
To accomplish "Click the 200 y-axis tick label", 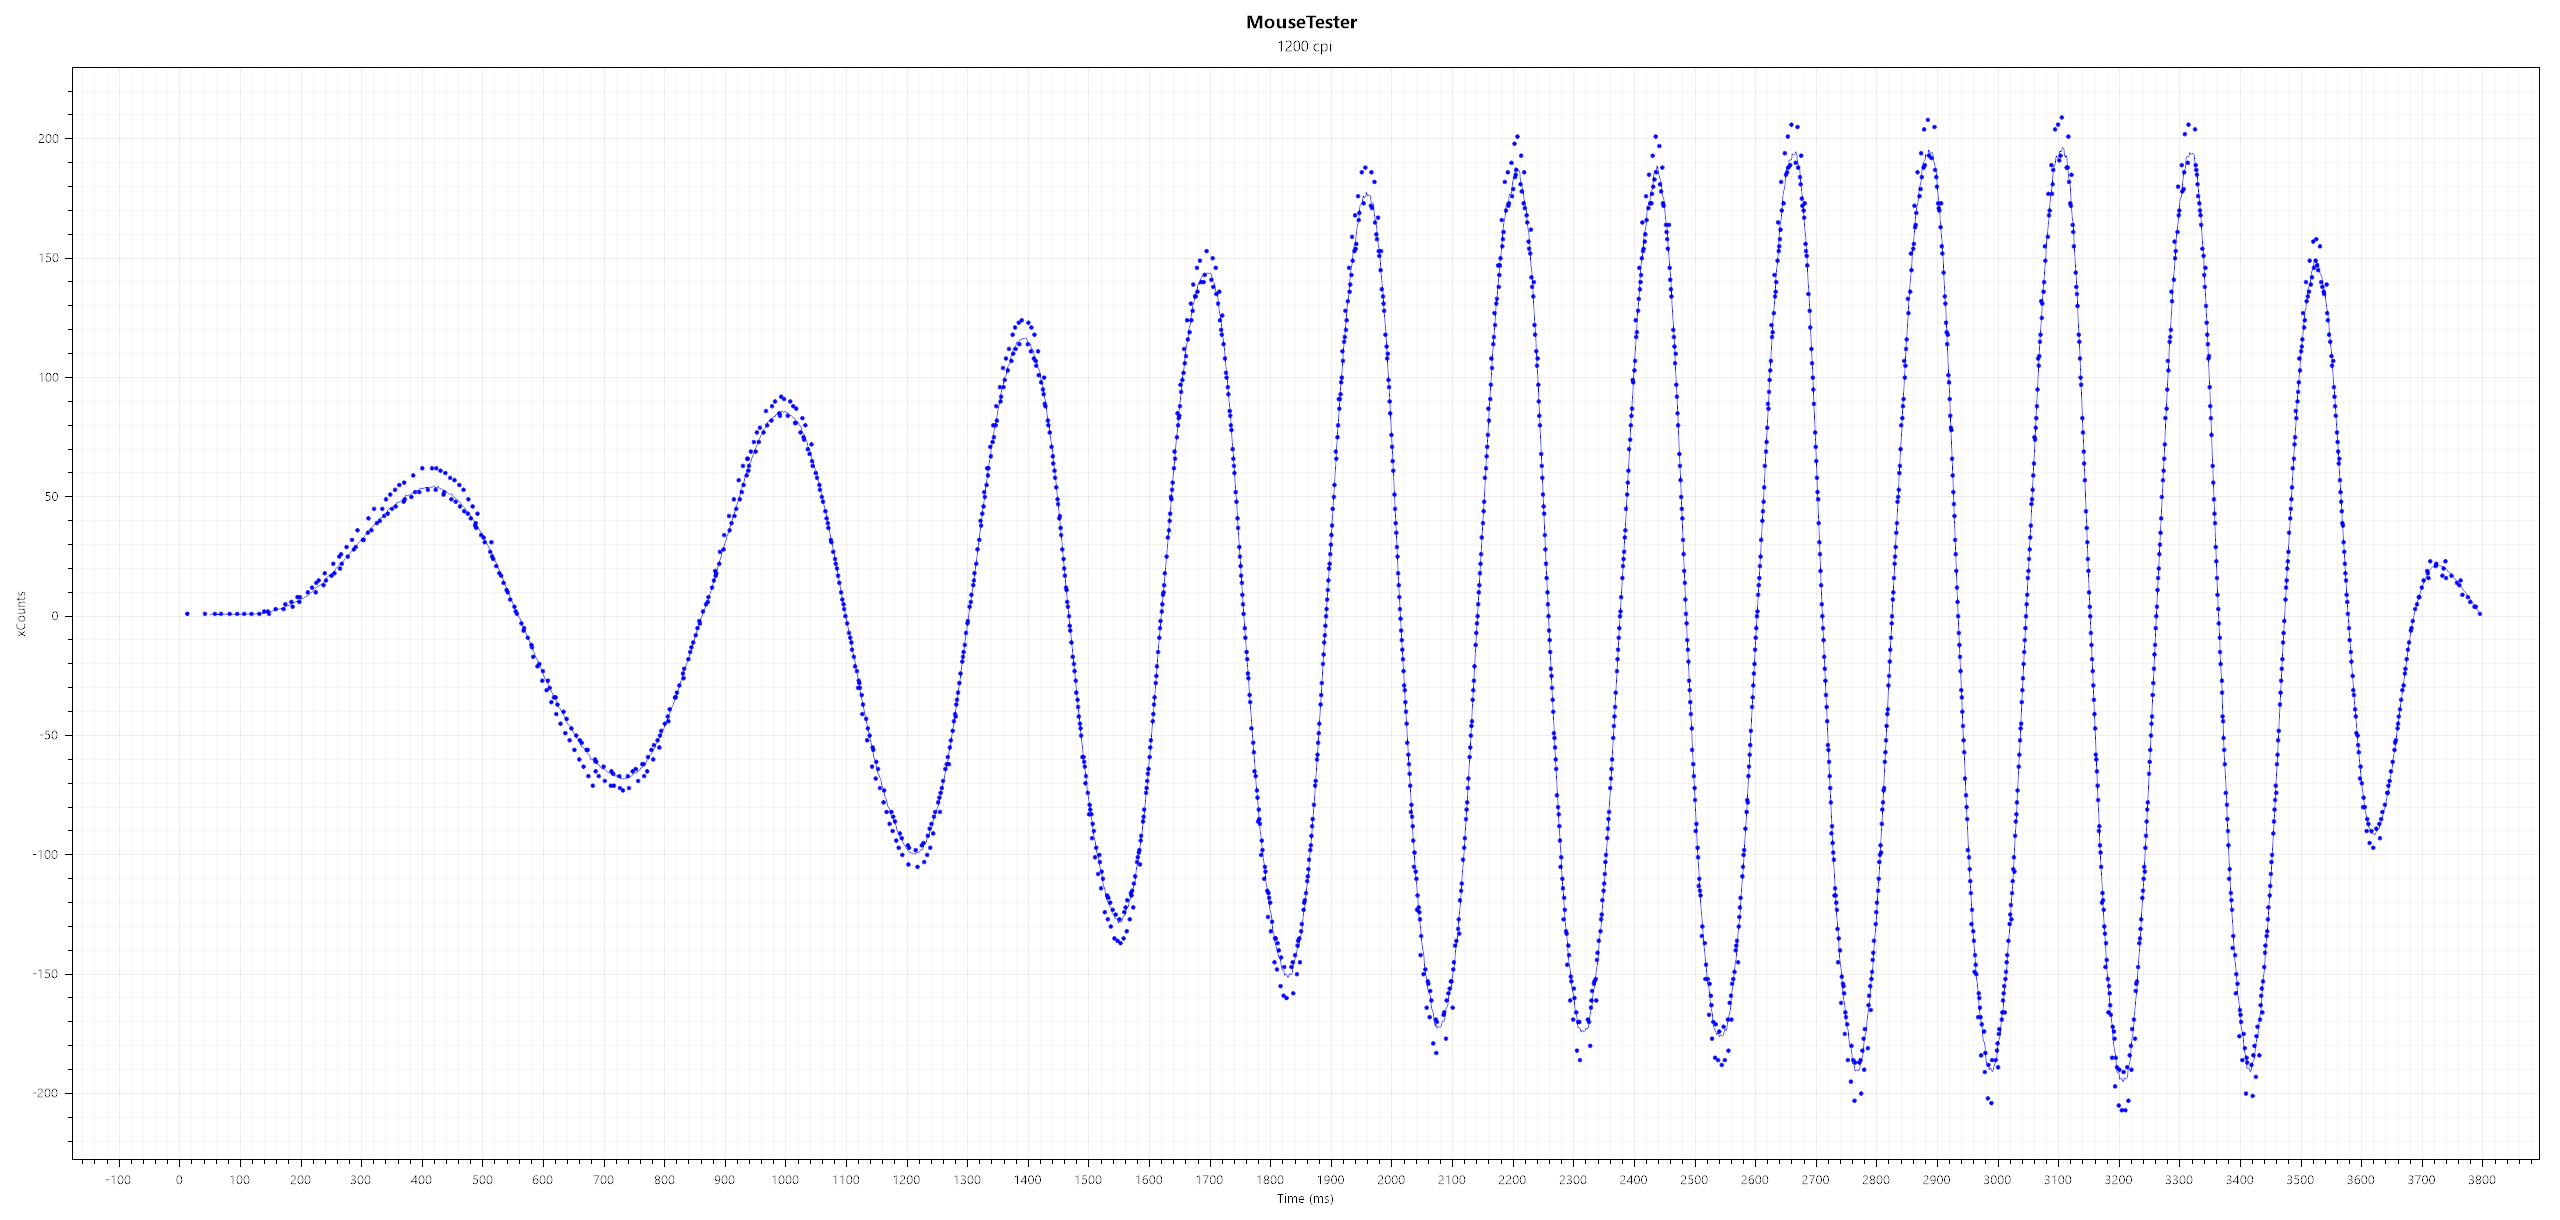I will (x=48, y=138).
